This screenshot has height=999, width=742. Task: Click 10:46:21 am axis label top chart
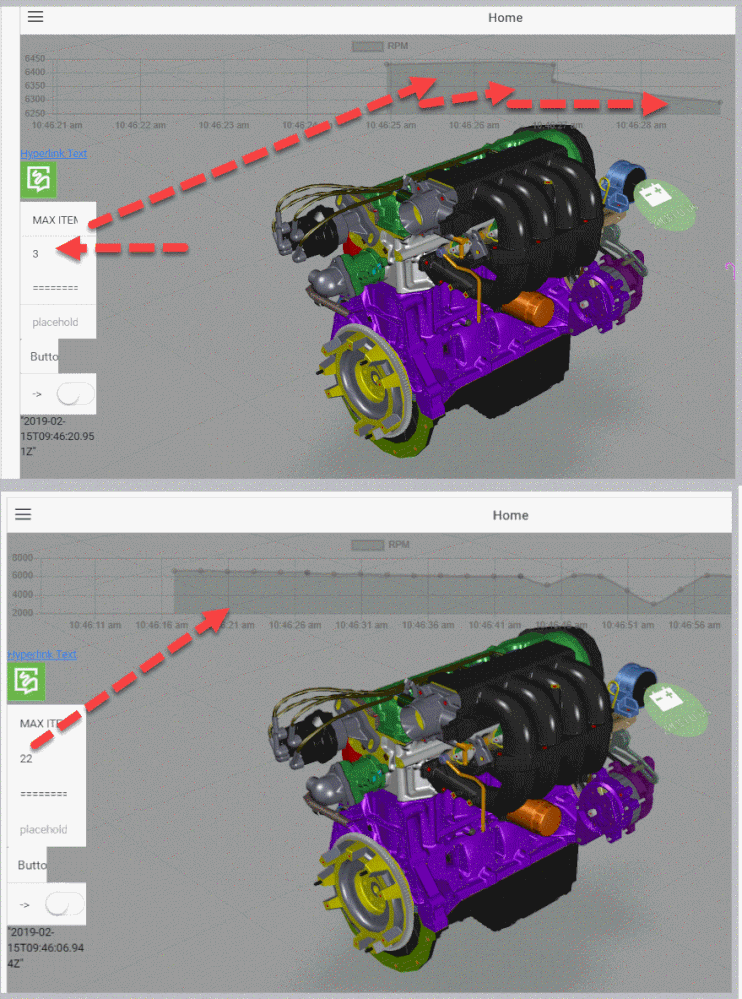click(x=57, y=125)
